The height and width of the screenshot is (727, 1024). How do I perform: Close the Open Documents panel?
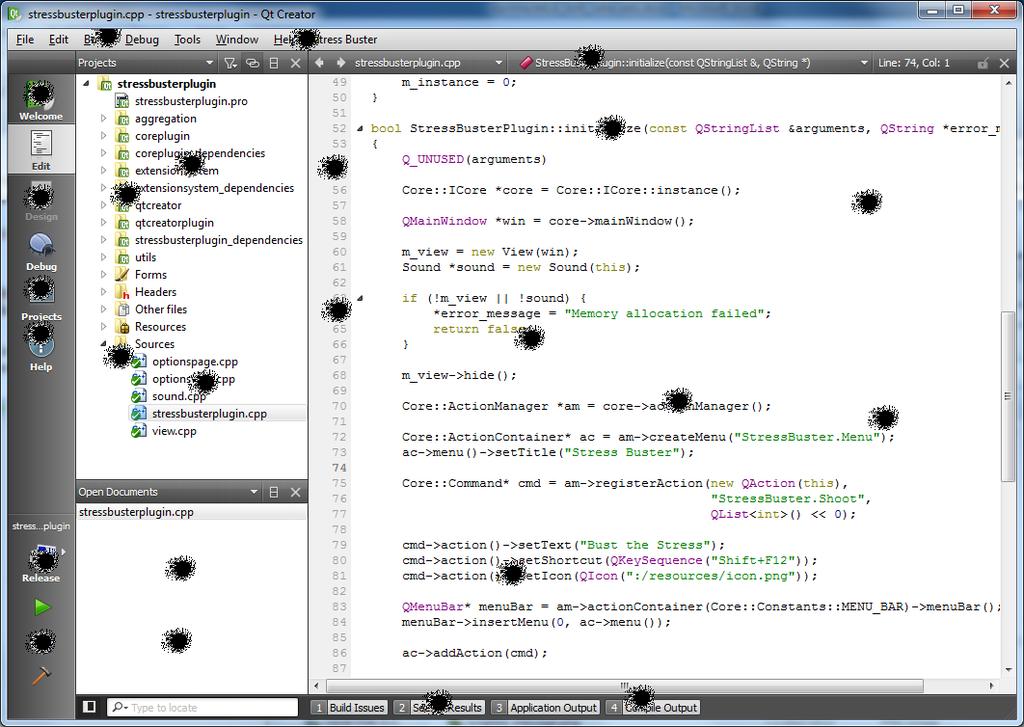point(296,492)
